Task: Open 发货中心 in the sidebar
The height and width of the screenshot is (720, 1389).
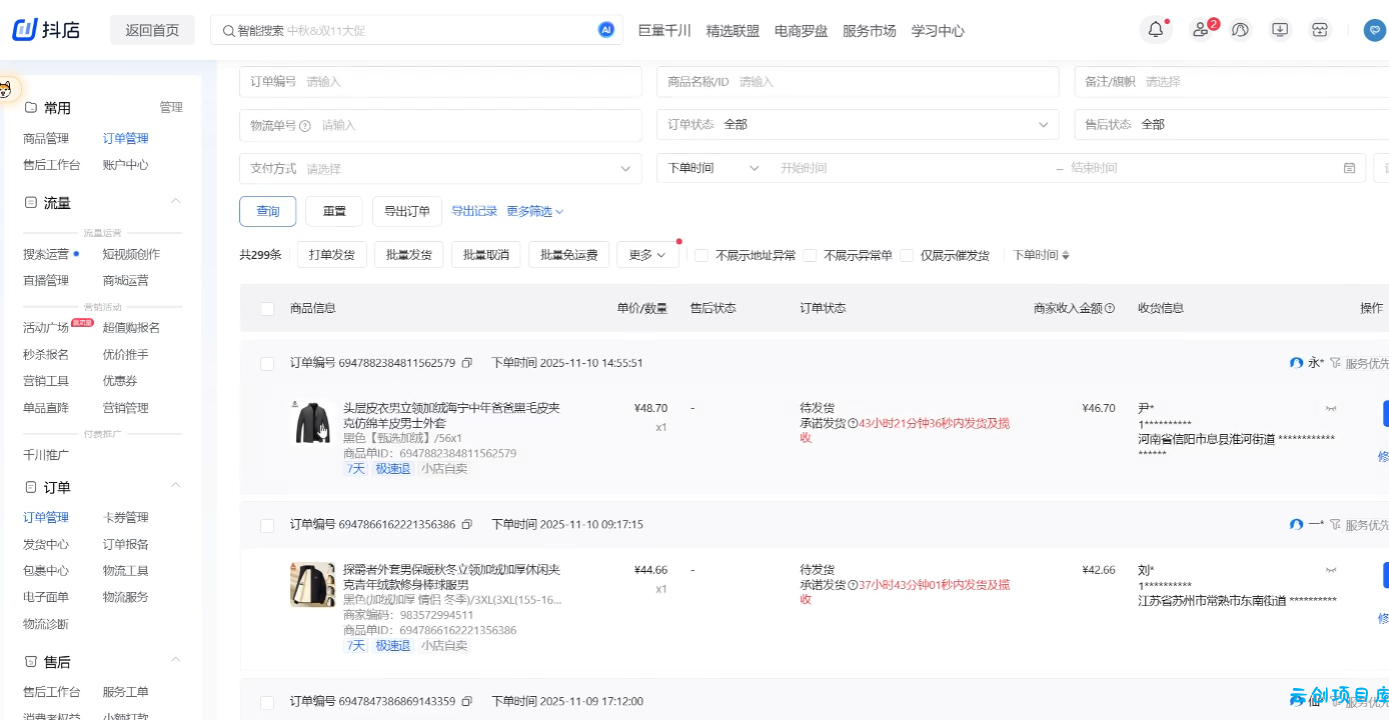Action: coord(46,544)
